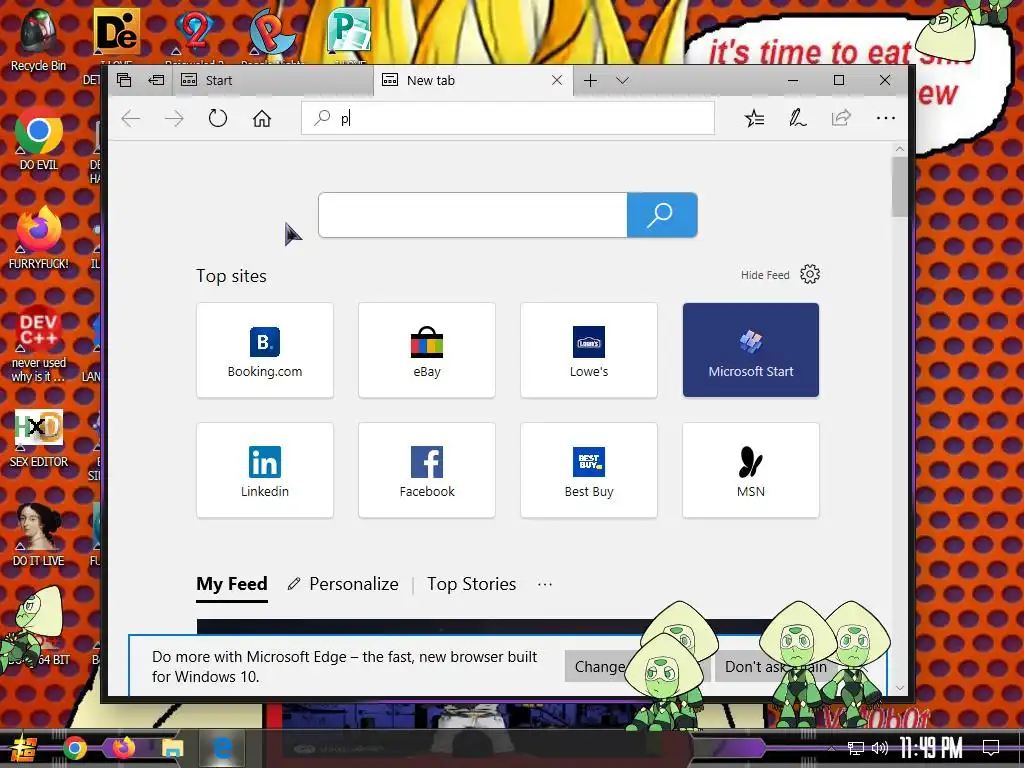Click the 11:49 PM taskbar clock
1024x768 pixels.
tap(931, 748)
